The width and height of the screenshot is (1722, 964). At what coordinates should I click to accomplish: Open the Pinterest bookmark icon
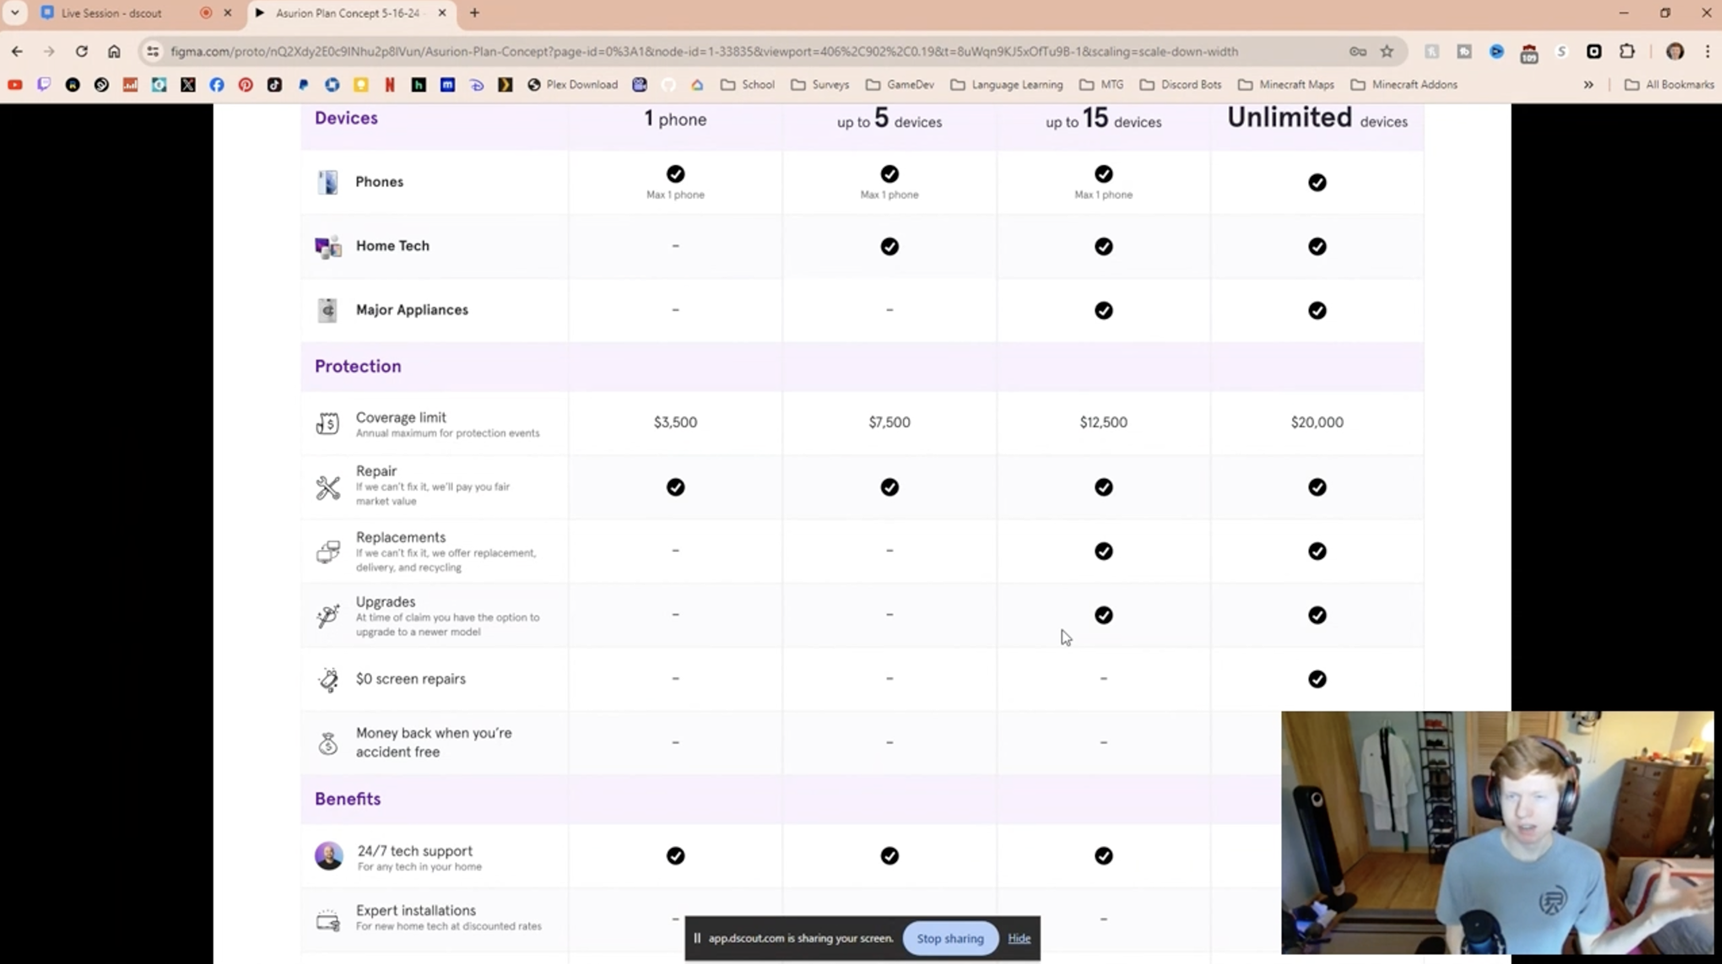click(246, 85)
